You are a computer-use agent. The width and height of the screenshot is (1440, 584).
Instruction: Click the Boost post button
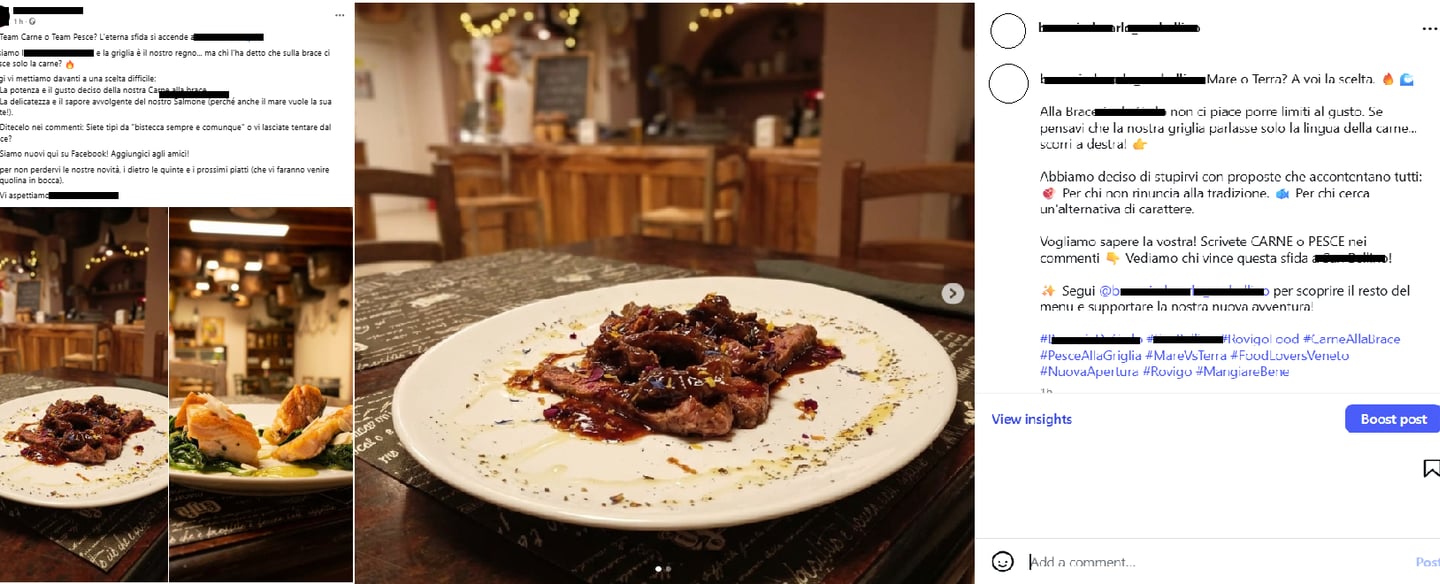1393,419
